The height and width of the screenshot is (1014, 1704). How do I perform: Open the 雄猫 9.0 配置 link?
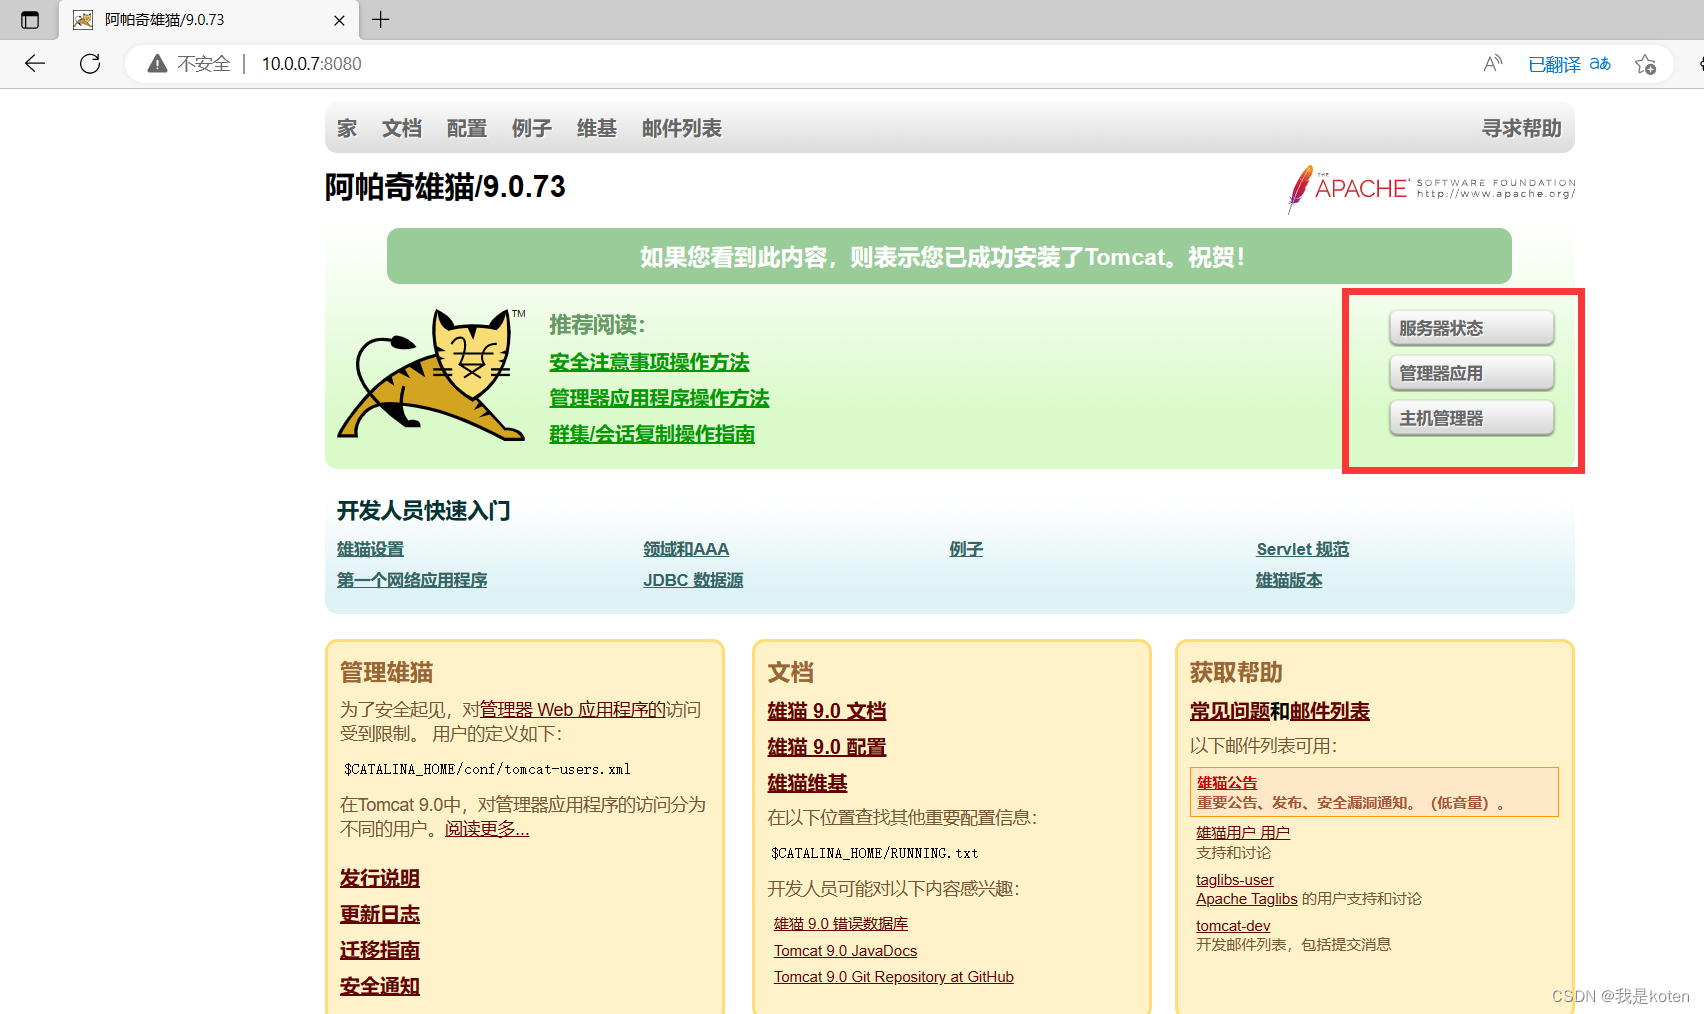pyautogui.click(x=827, y=747)
